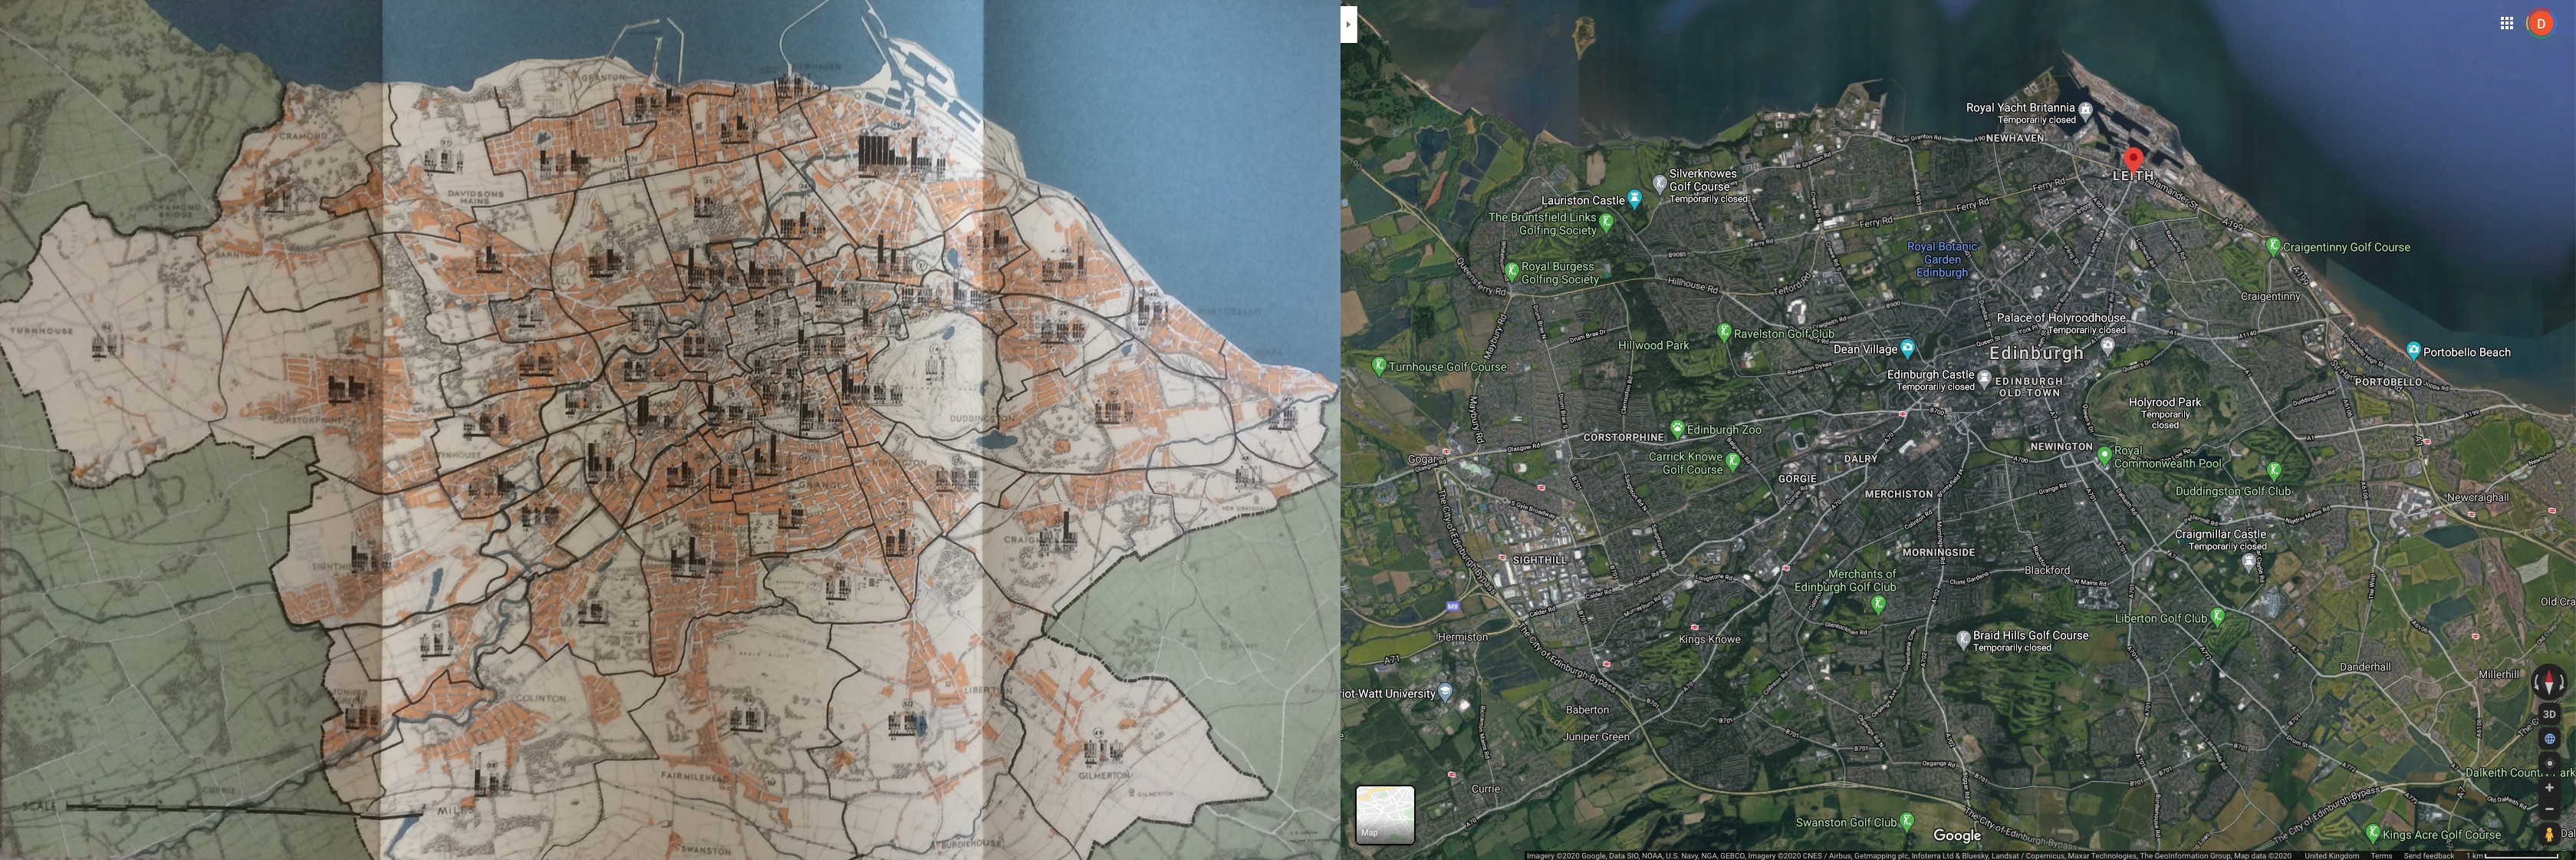Click the NEWHAVEN label
Screen dimensions: 2576x860
pyautogui.click(x=2015, y=138)
